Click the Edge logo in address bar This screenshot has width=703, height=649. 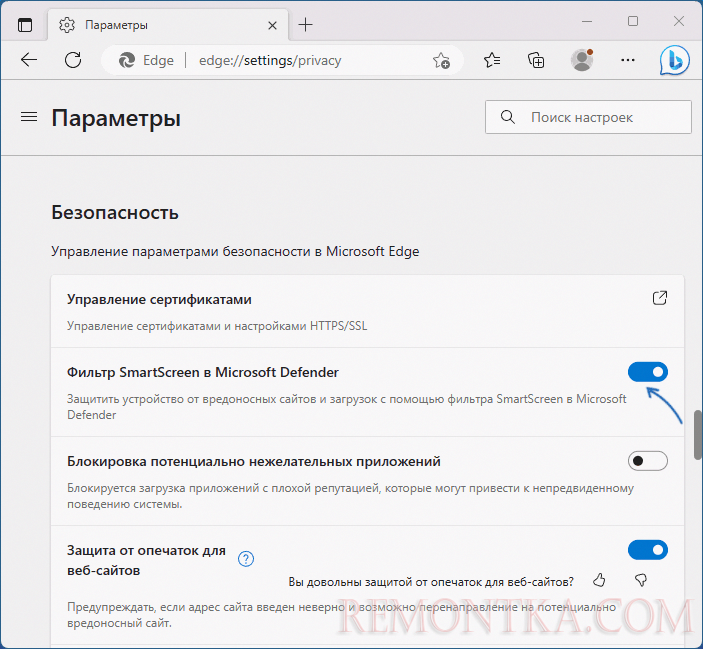click(x=127, y=60)
